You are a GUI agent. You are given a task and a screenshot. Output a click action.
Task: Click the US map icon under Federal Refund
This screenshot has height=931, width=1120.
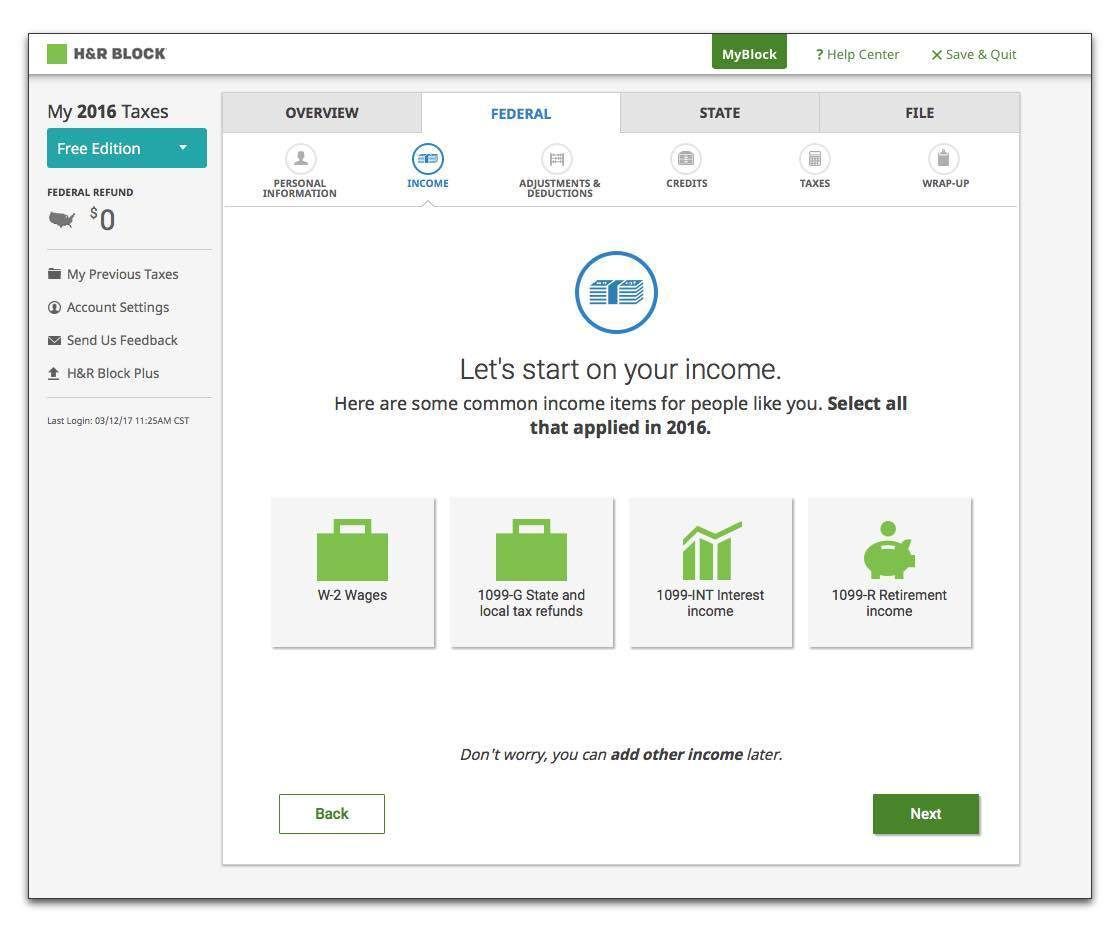[61, 219]
